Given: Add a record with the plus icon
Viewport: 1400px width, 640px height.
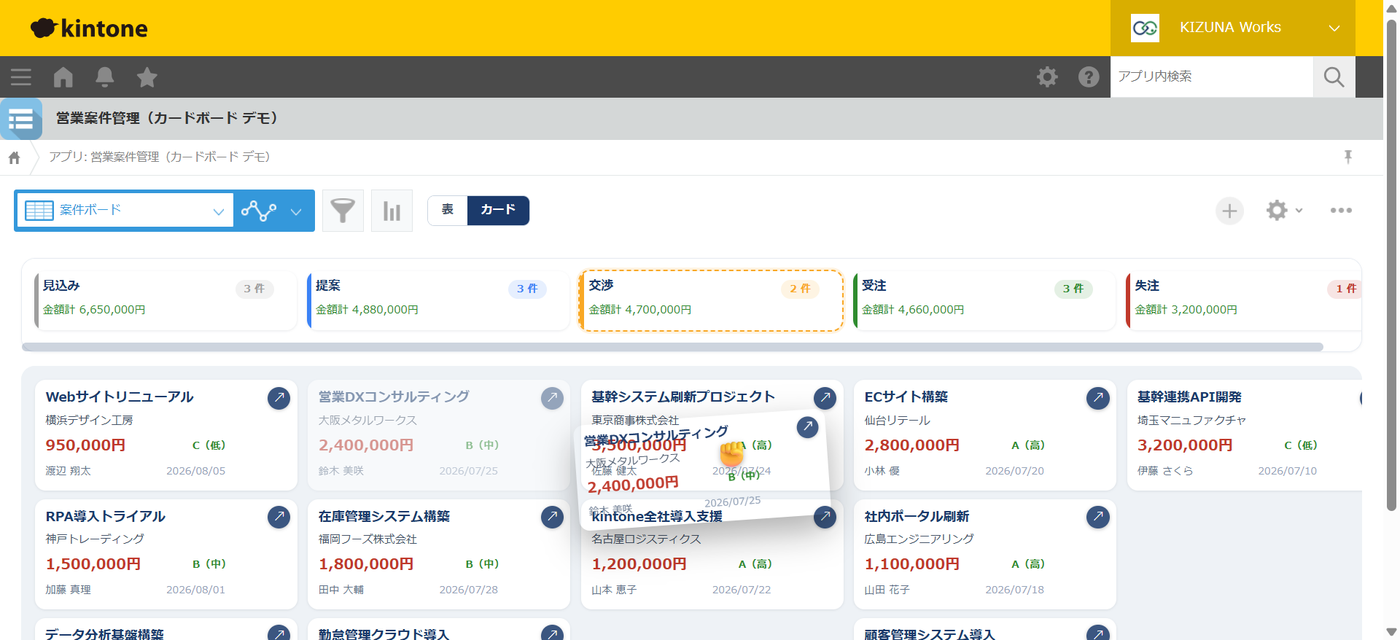Looking at the screenshot, I should (1230, 211).
